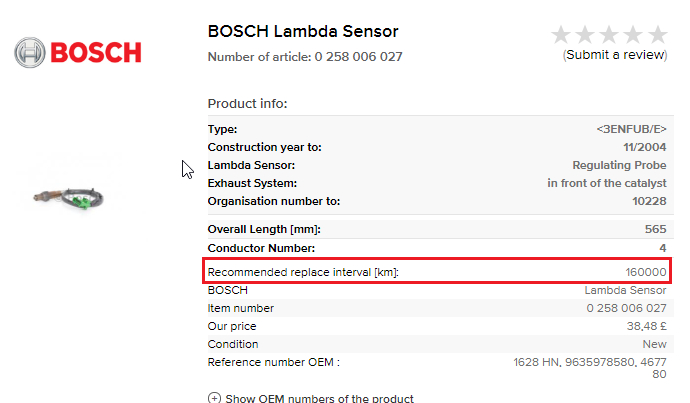Rate the product with the fourth star

tap(634, 35)
